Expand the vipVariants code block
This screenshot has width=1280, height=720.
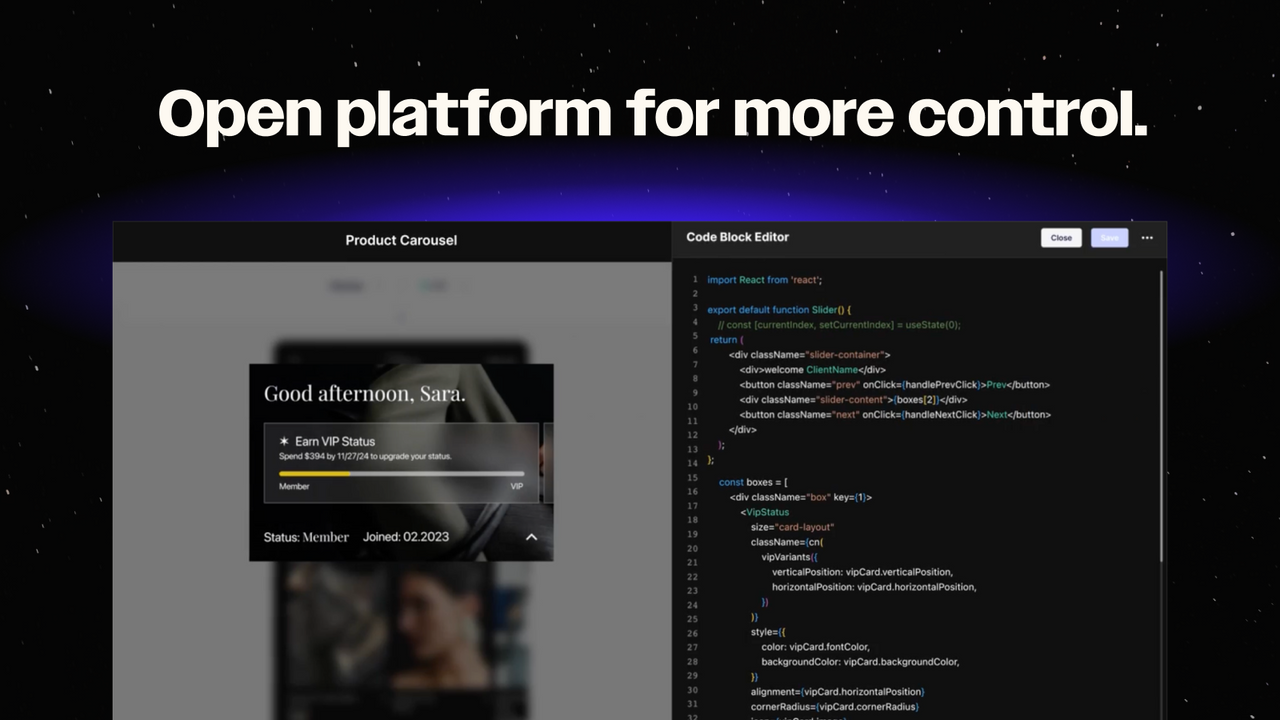click(x=781, y=556)
